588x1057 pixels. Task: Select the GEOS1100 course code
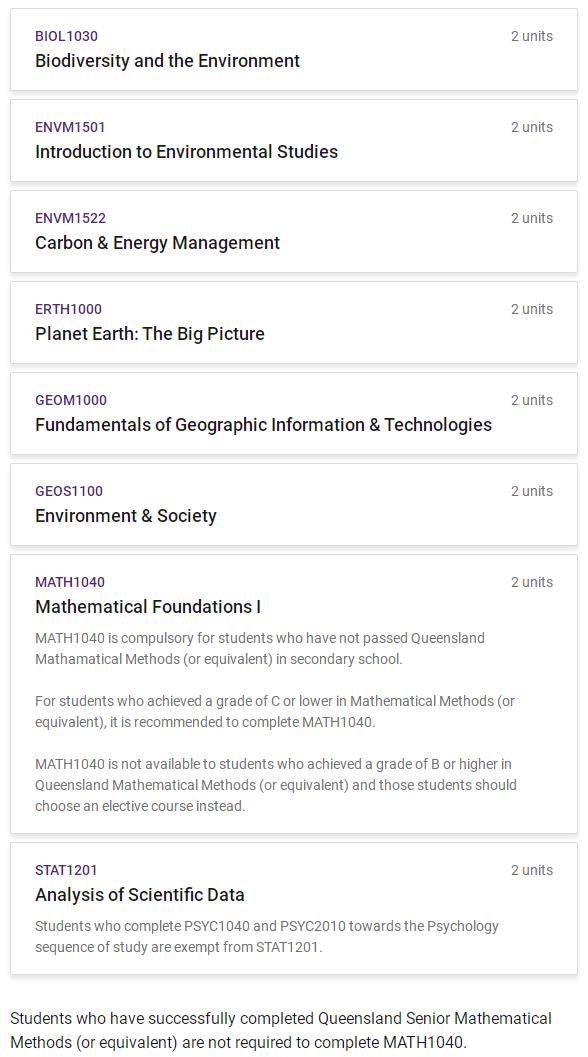click(x=69, y=491)
